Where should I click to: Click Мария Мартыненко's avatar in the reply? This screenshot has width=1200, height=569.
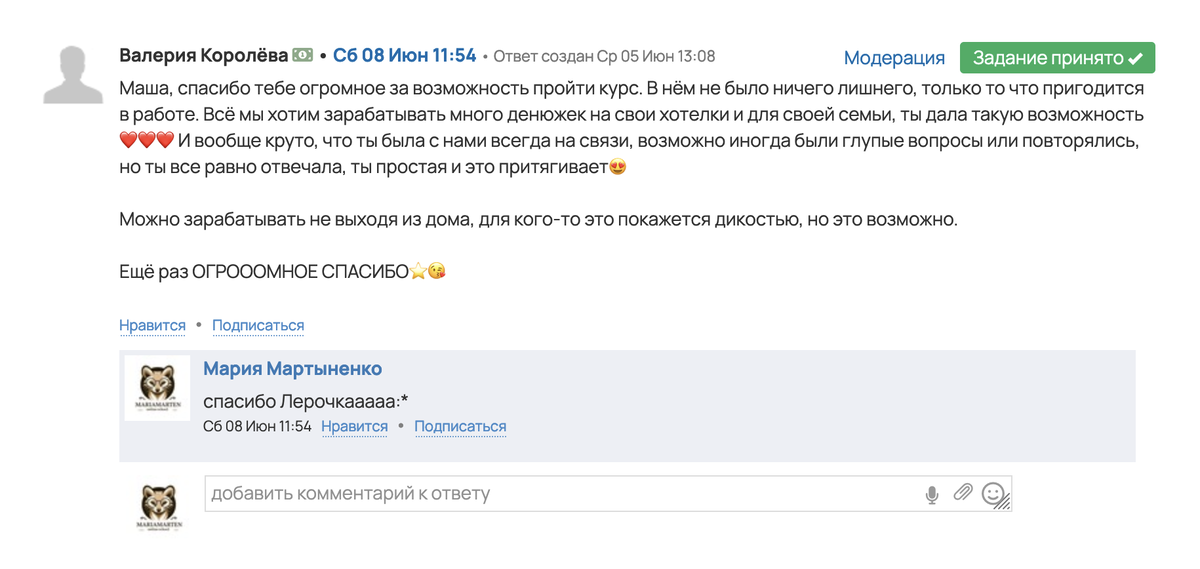click(157, 388)
